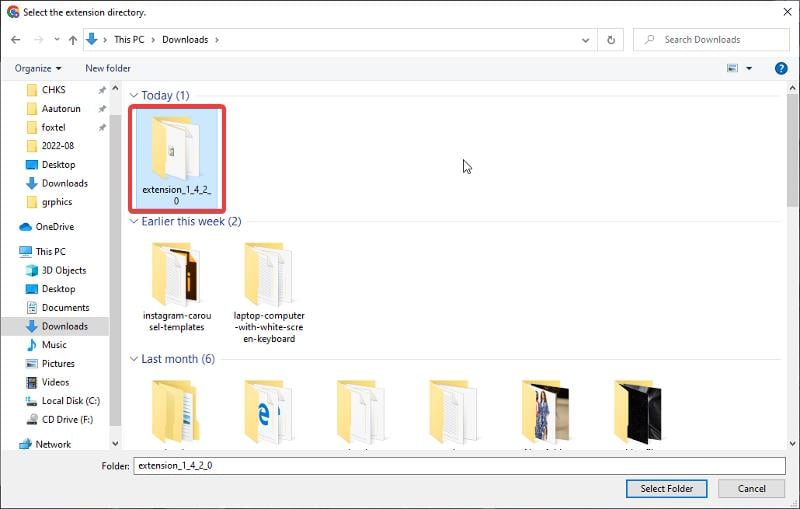Open Pictures in the navigation pane
The width and height of the screenshot is (800, 509).
coord(58,364)
